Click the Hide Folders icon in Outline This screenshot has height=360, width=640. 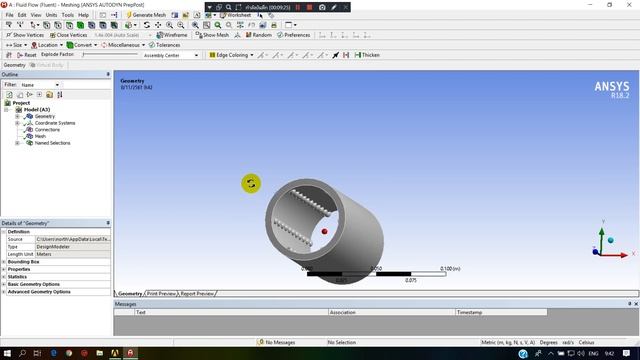pos(49,95)
